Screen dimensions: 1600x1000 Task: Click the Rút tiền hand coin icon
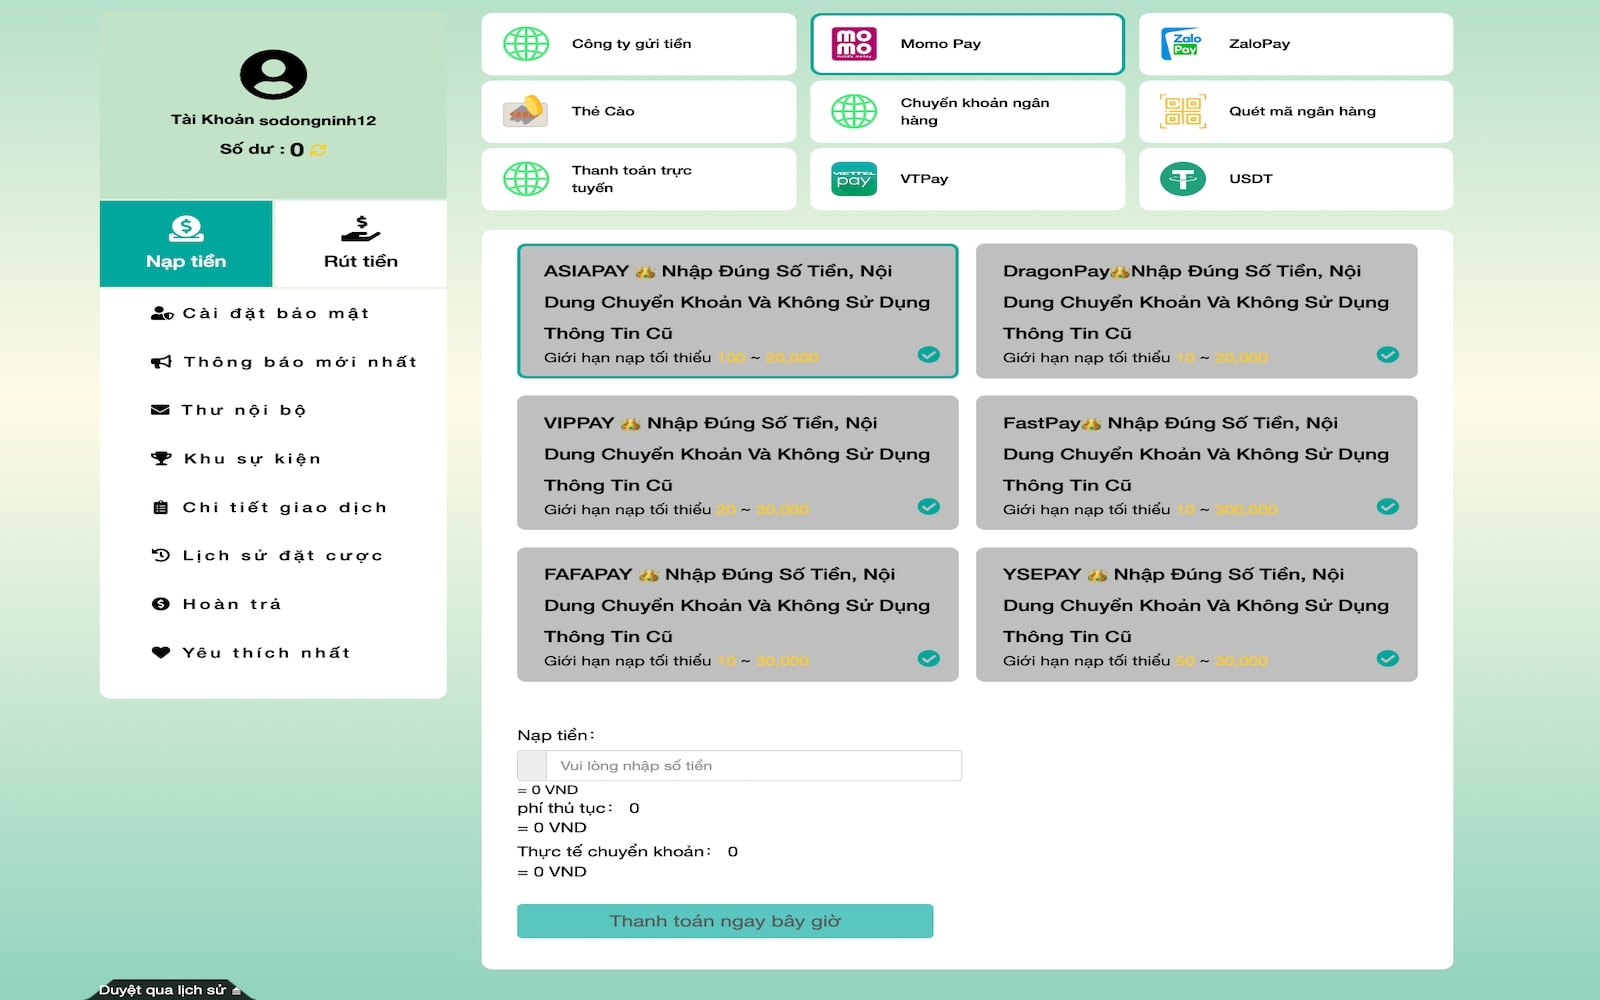[x=360, y=229]
